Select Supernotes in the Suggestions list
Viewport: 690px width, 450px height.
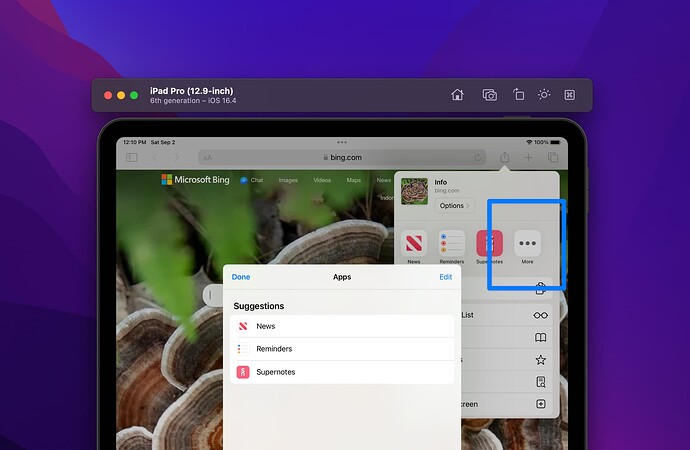pos(342,372)
